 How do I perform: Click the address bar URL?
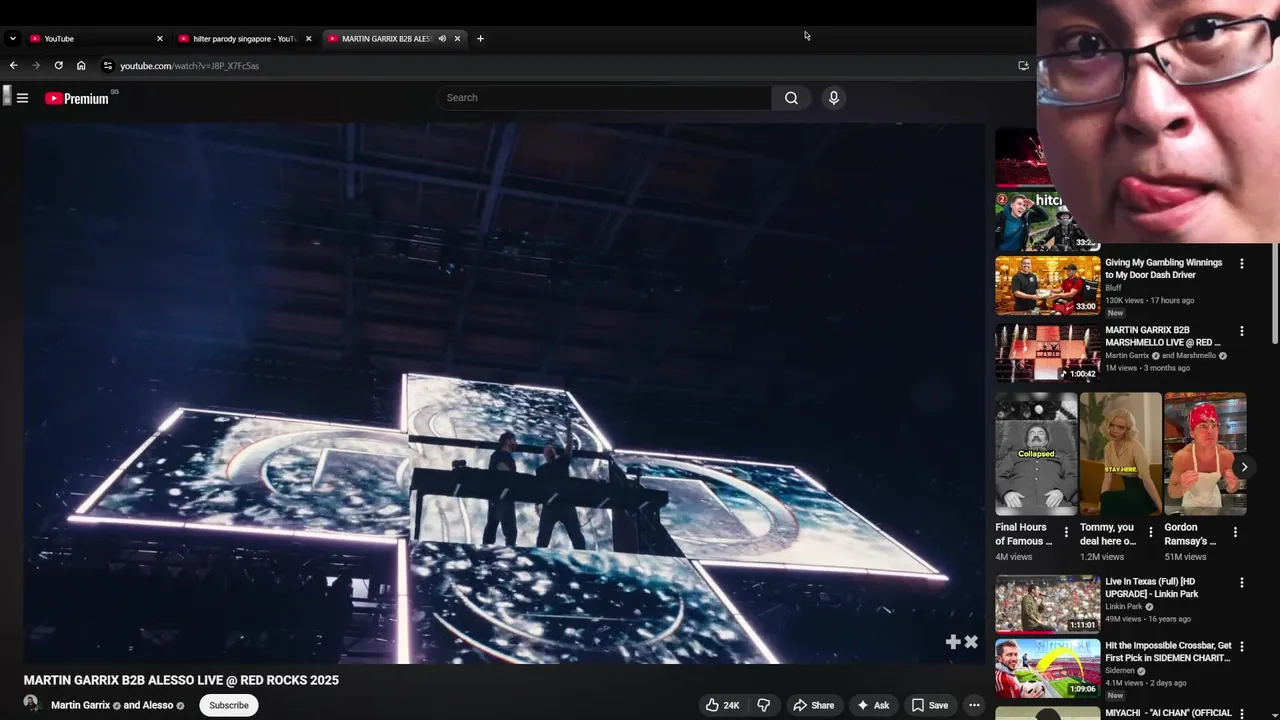click(189, 66)
